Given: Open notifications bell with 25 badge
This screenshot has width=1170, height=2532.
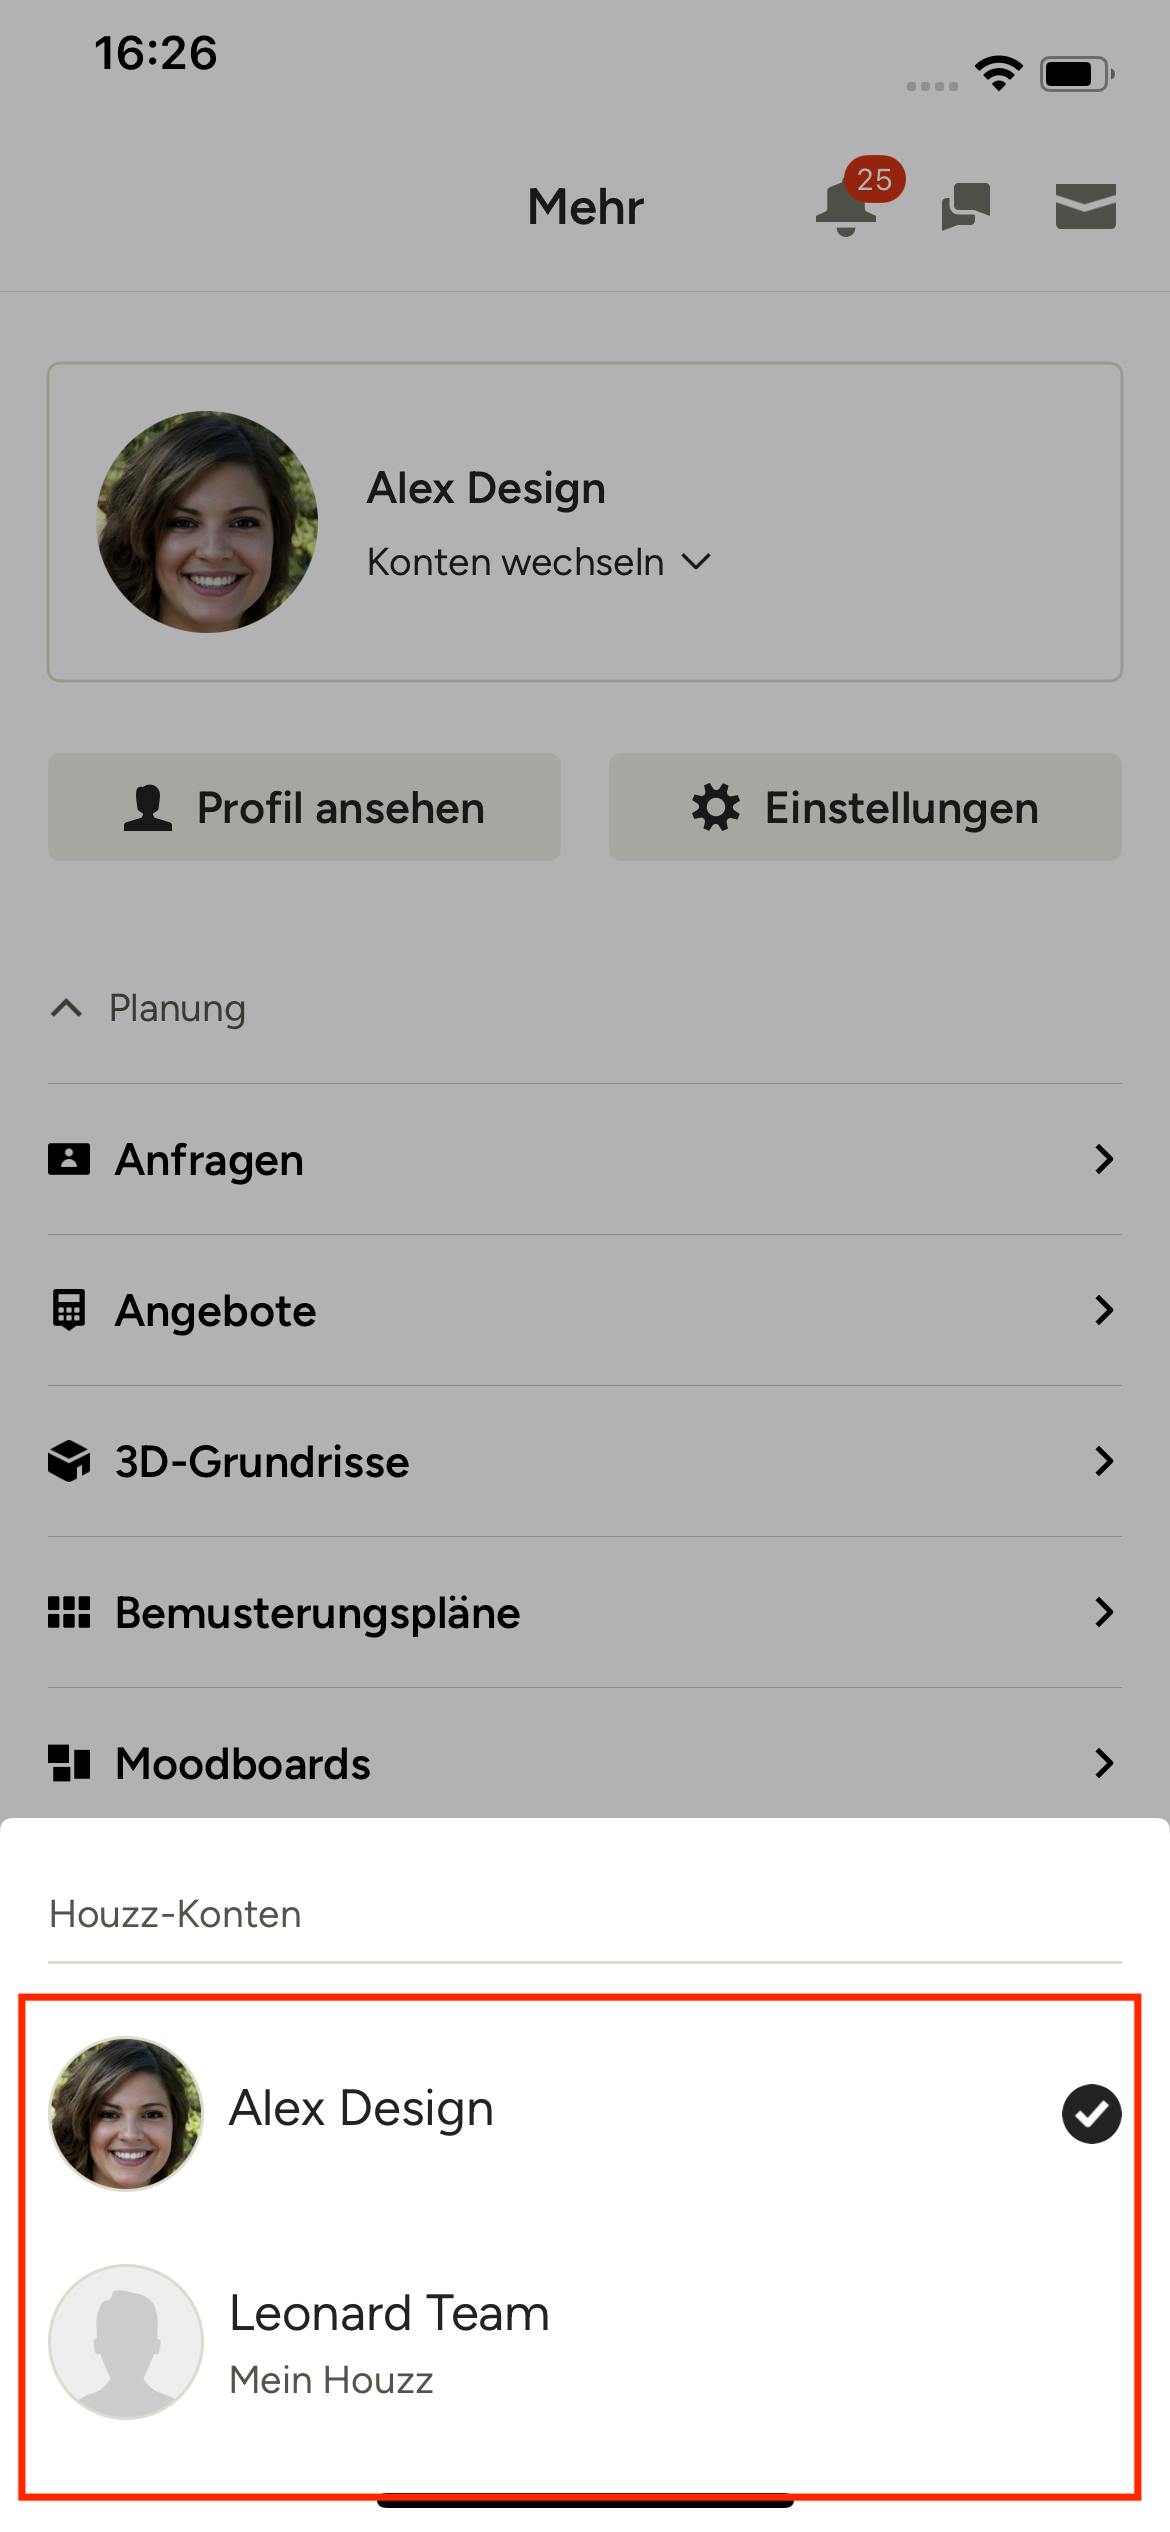Looking at the screenshot, I should click(848, 206).
